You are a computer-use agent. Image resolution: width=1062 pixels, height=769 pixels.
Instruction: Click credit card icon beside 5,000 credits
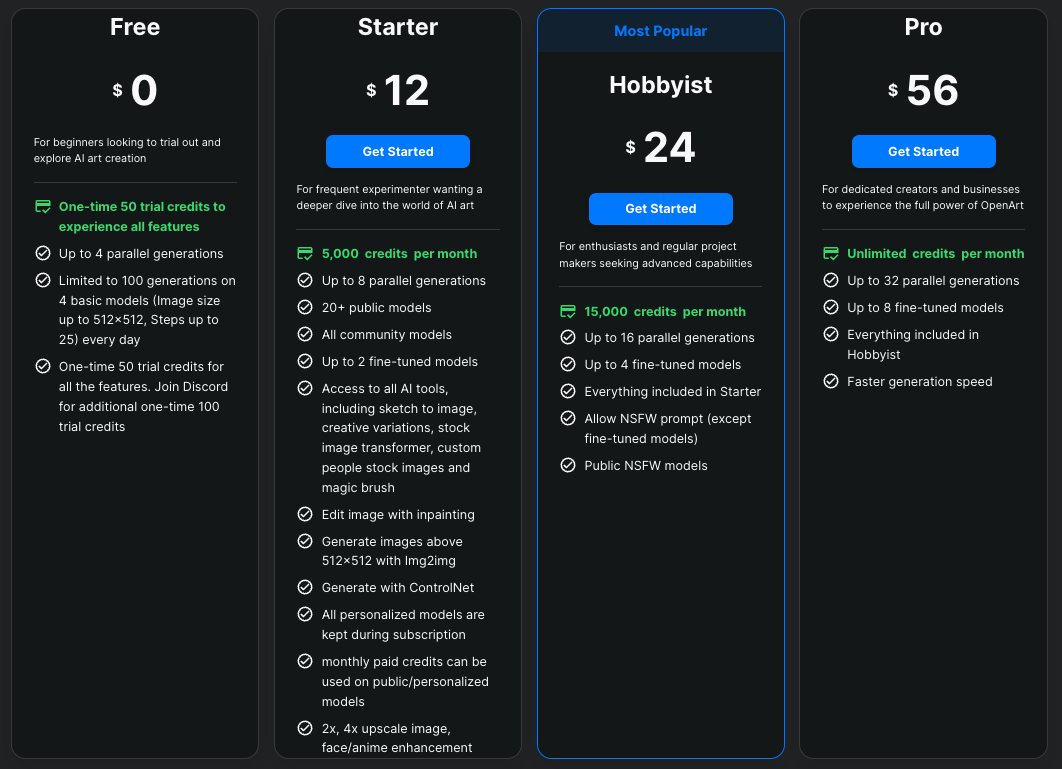[305, 254]
